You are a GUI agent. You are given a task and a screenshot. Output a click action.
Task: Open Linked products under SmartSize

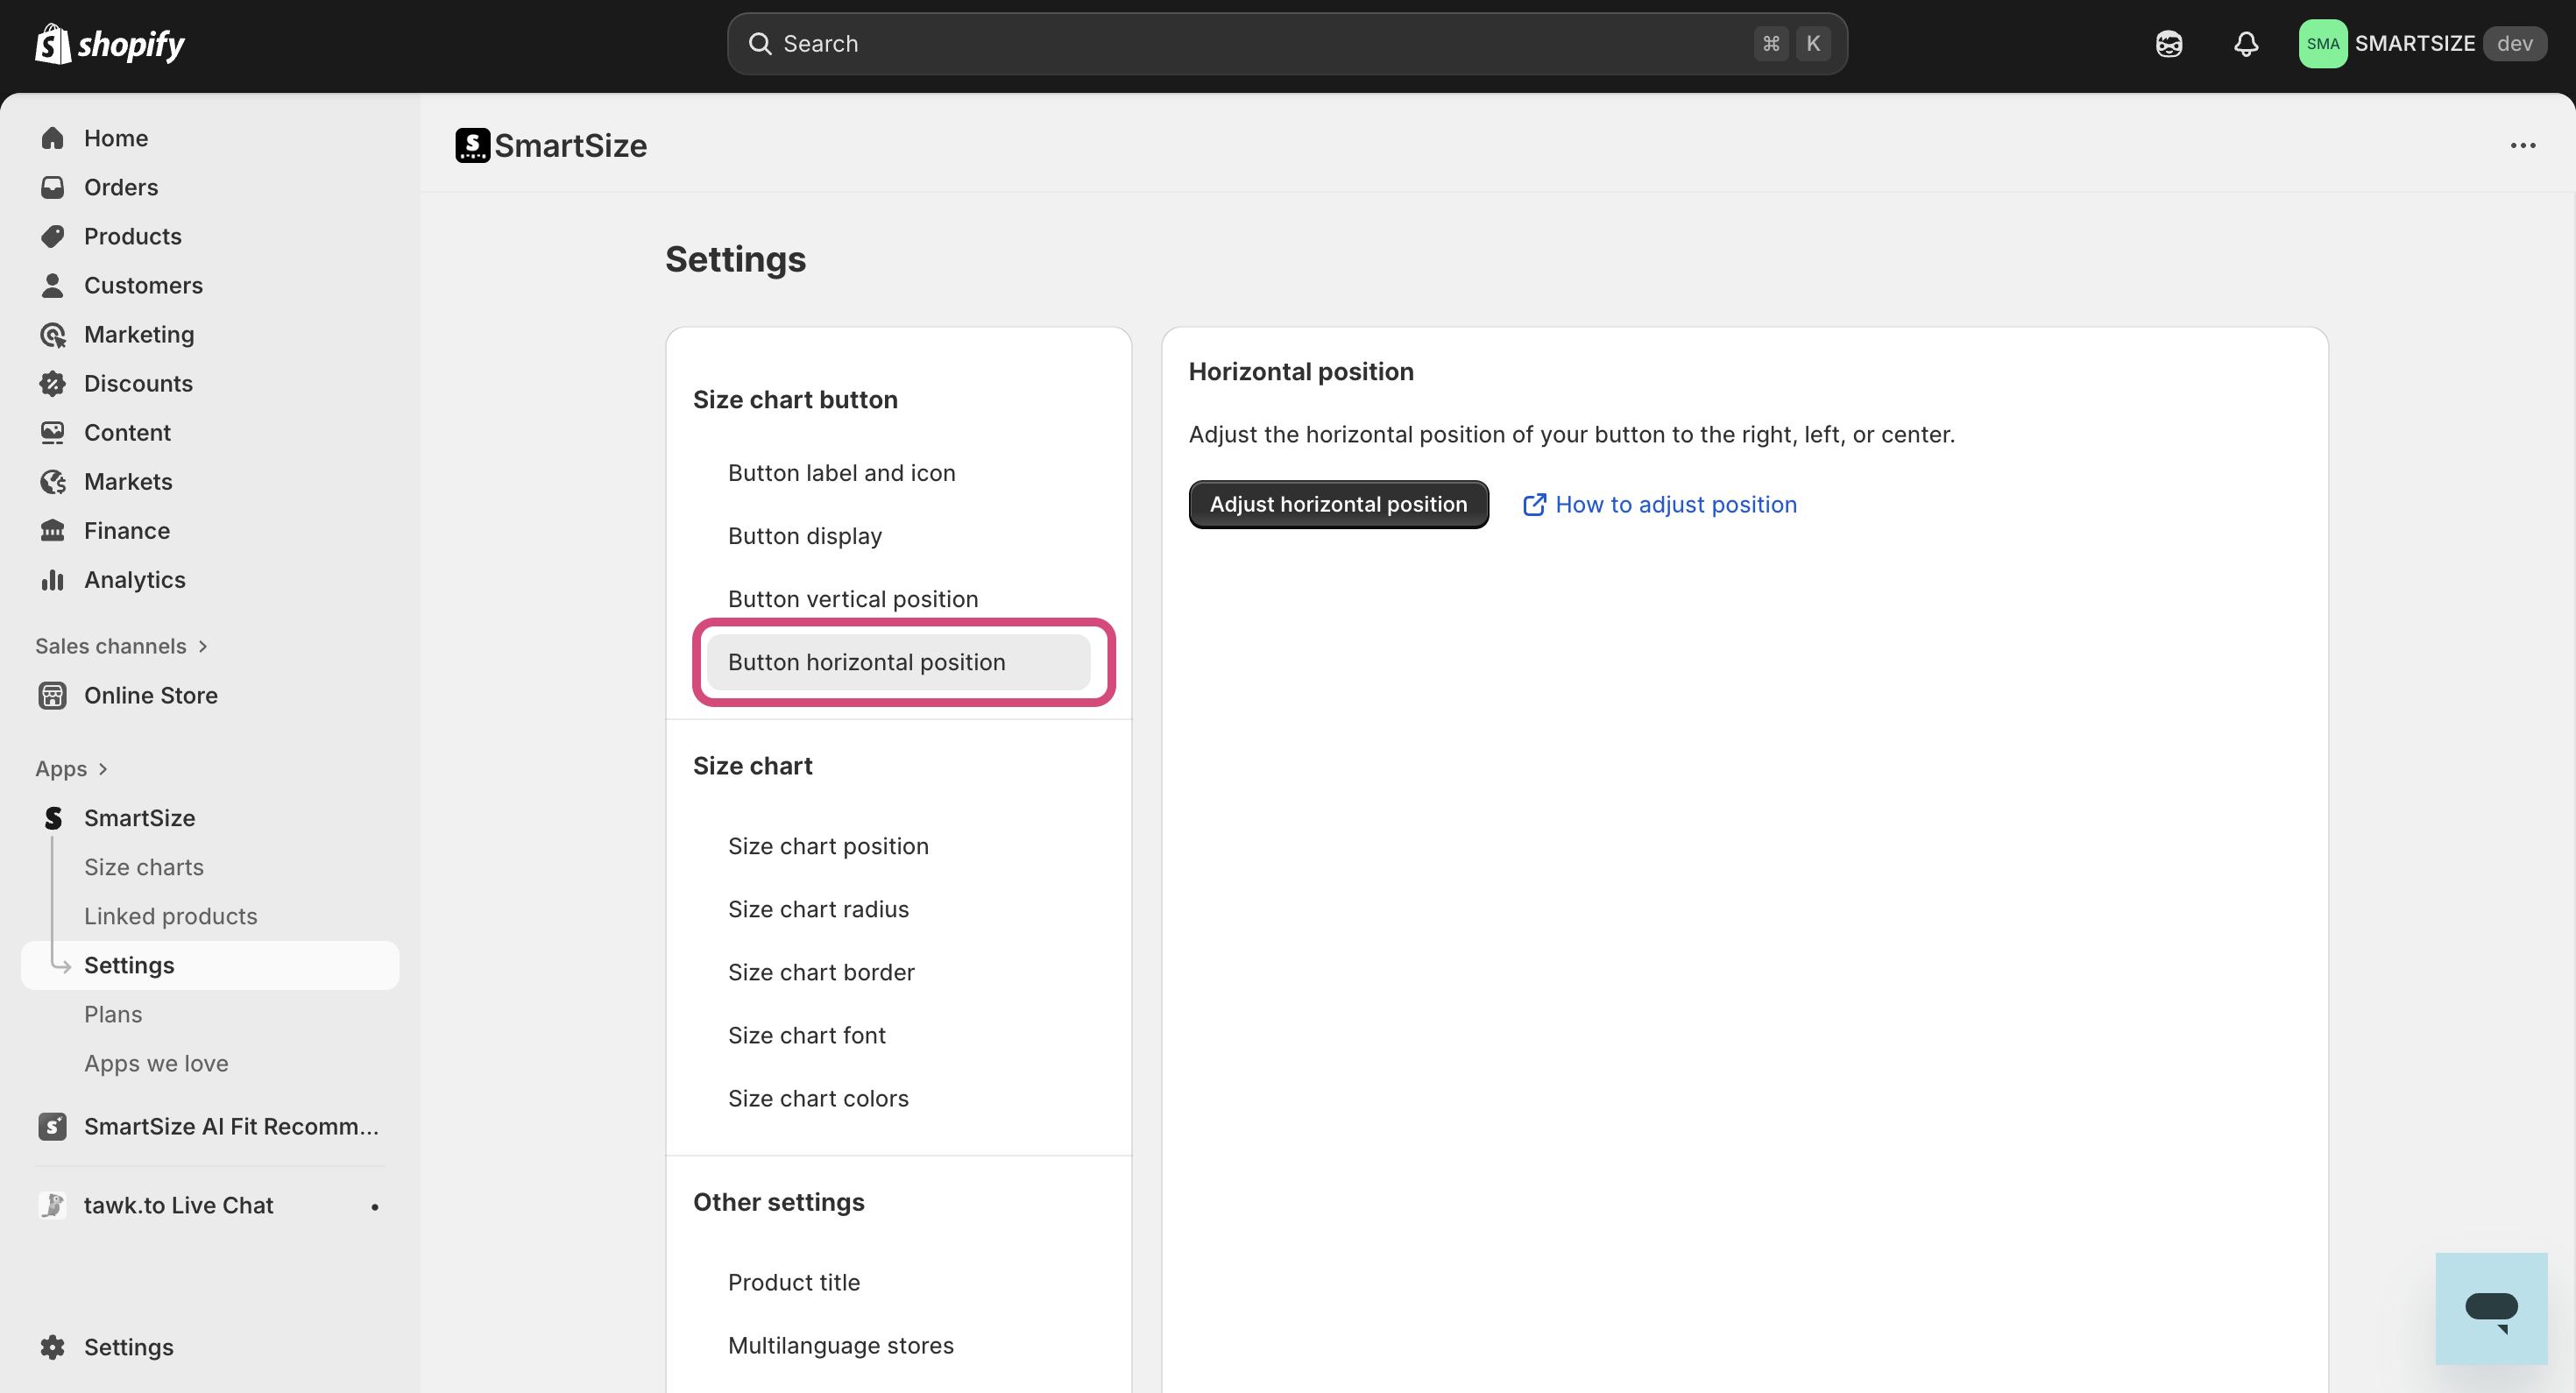[x=170, y=916]
